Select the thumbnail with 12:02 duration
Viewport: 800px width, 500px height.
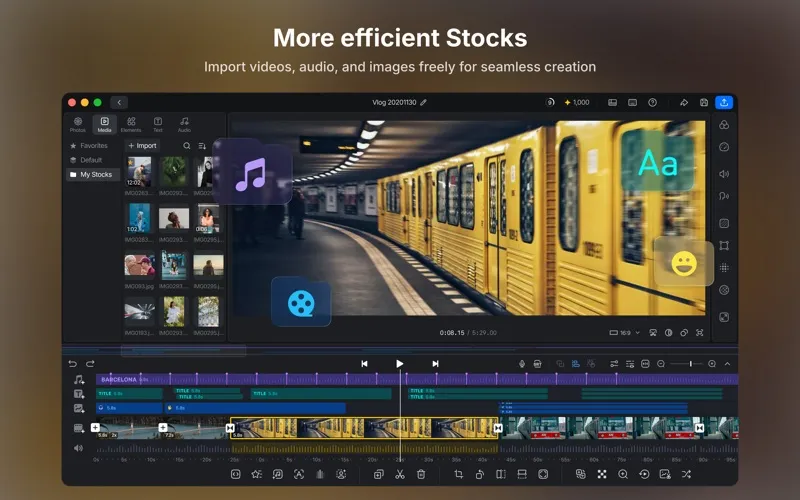(139, 172)
